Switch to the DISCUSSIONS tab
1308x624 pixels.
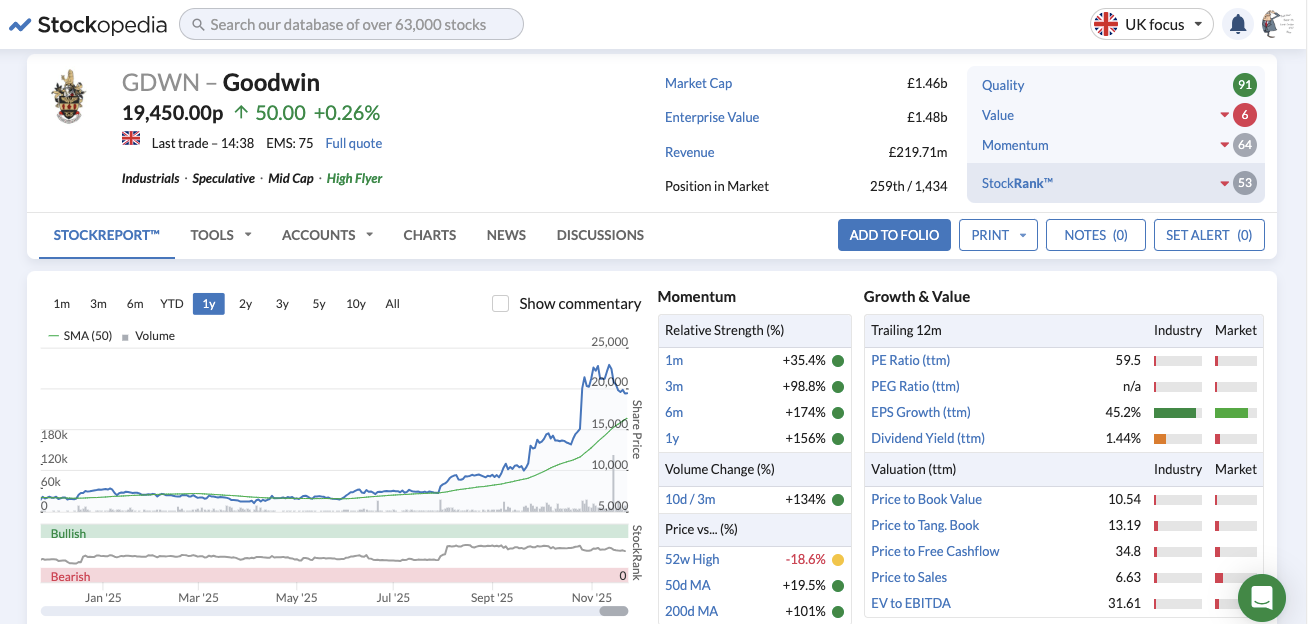(x=600, y=235)
